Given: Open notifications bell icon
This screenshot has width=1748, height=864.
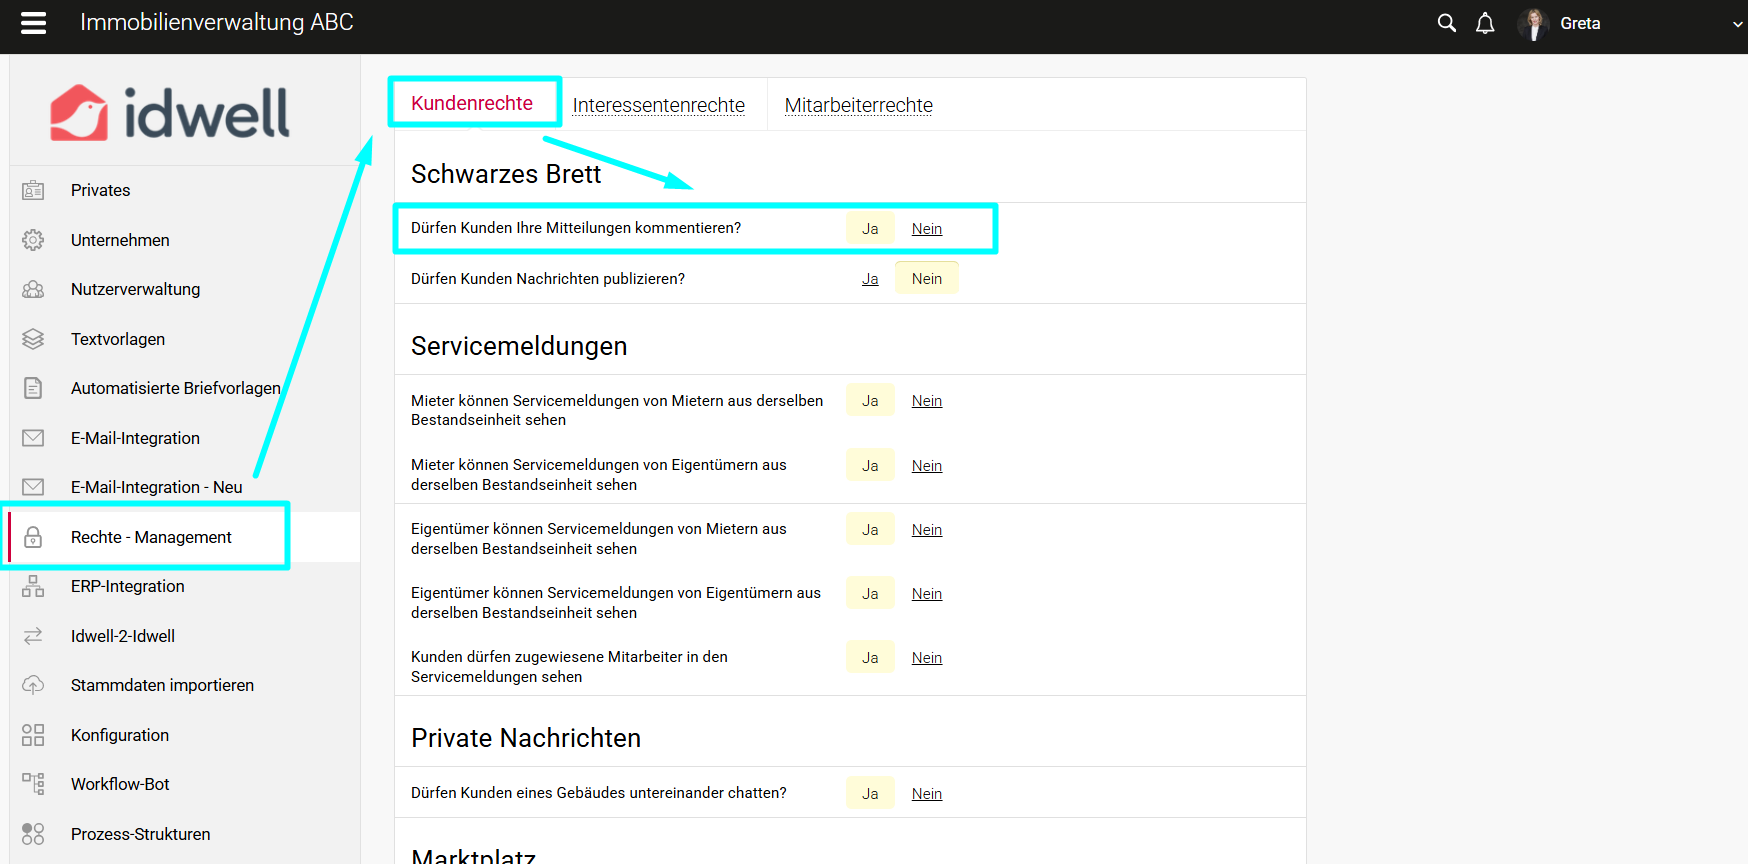Looking at the screenshot, I should pyautogui.click(x=1485, y=23).
